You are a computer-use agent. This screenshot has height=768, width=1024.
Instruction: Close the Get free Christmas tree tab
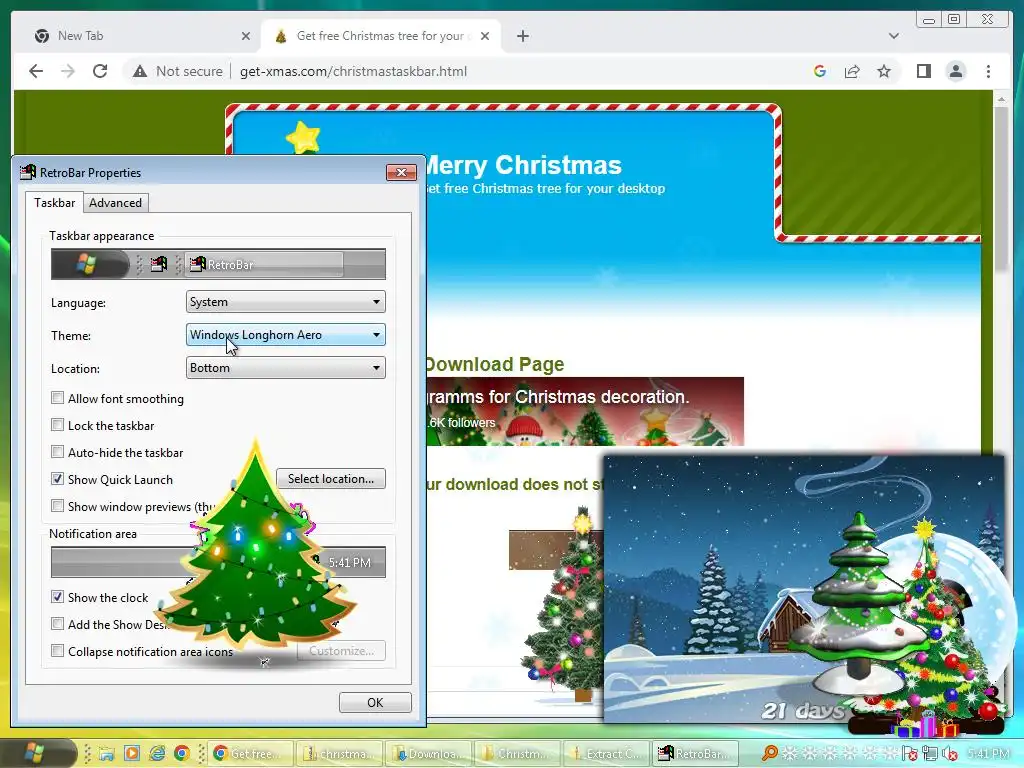tap(485, 36)
